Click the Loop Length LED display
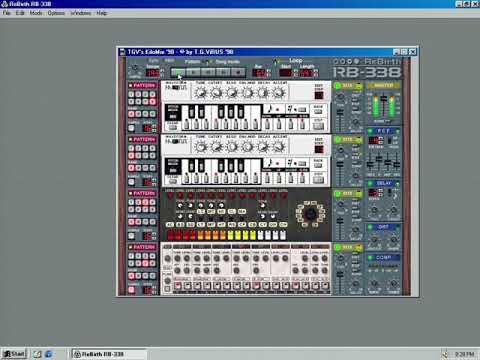 306,73
